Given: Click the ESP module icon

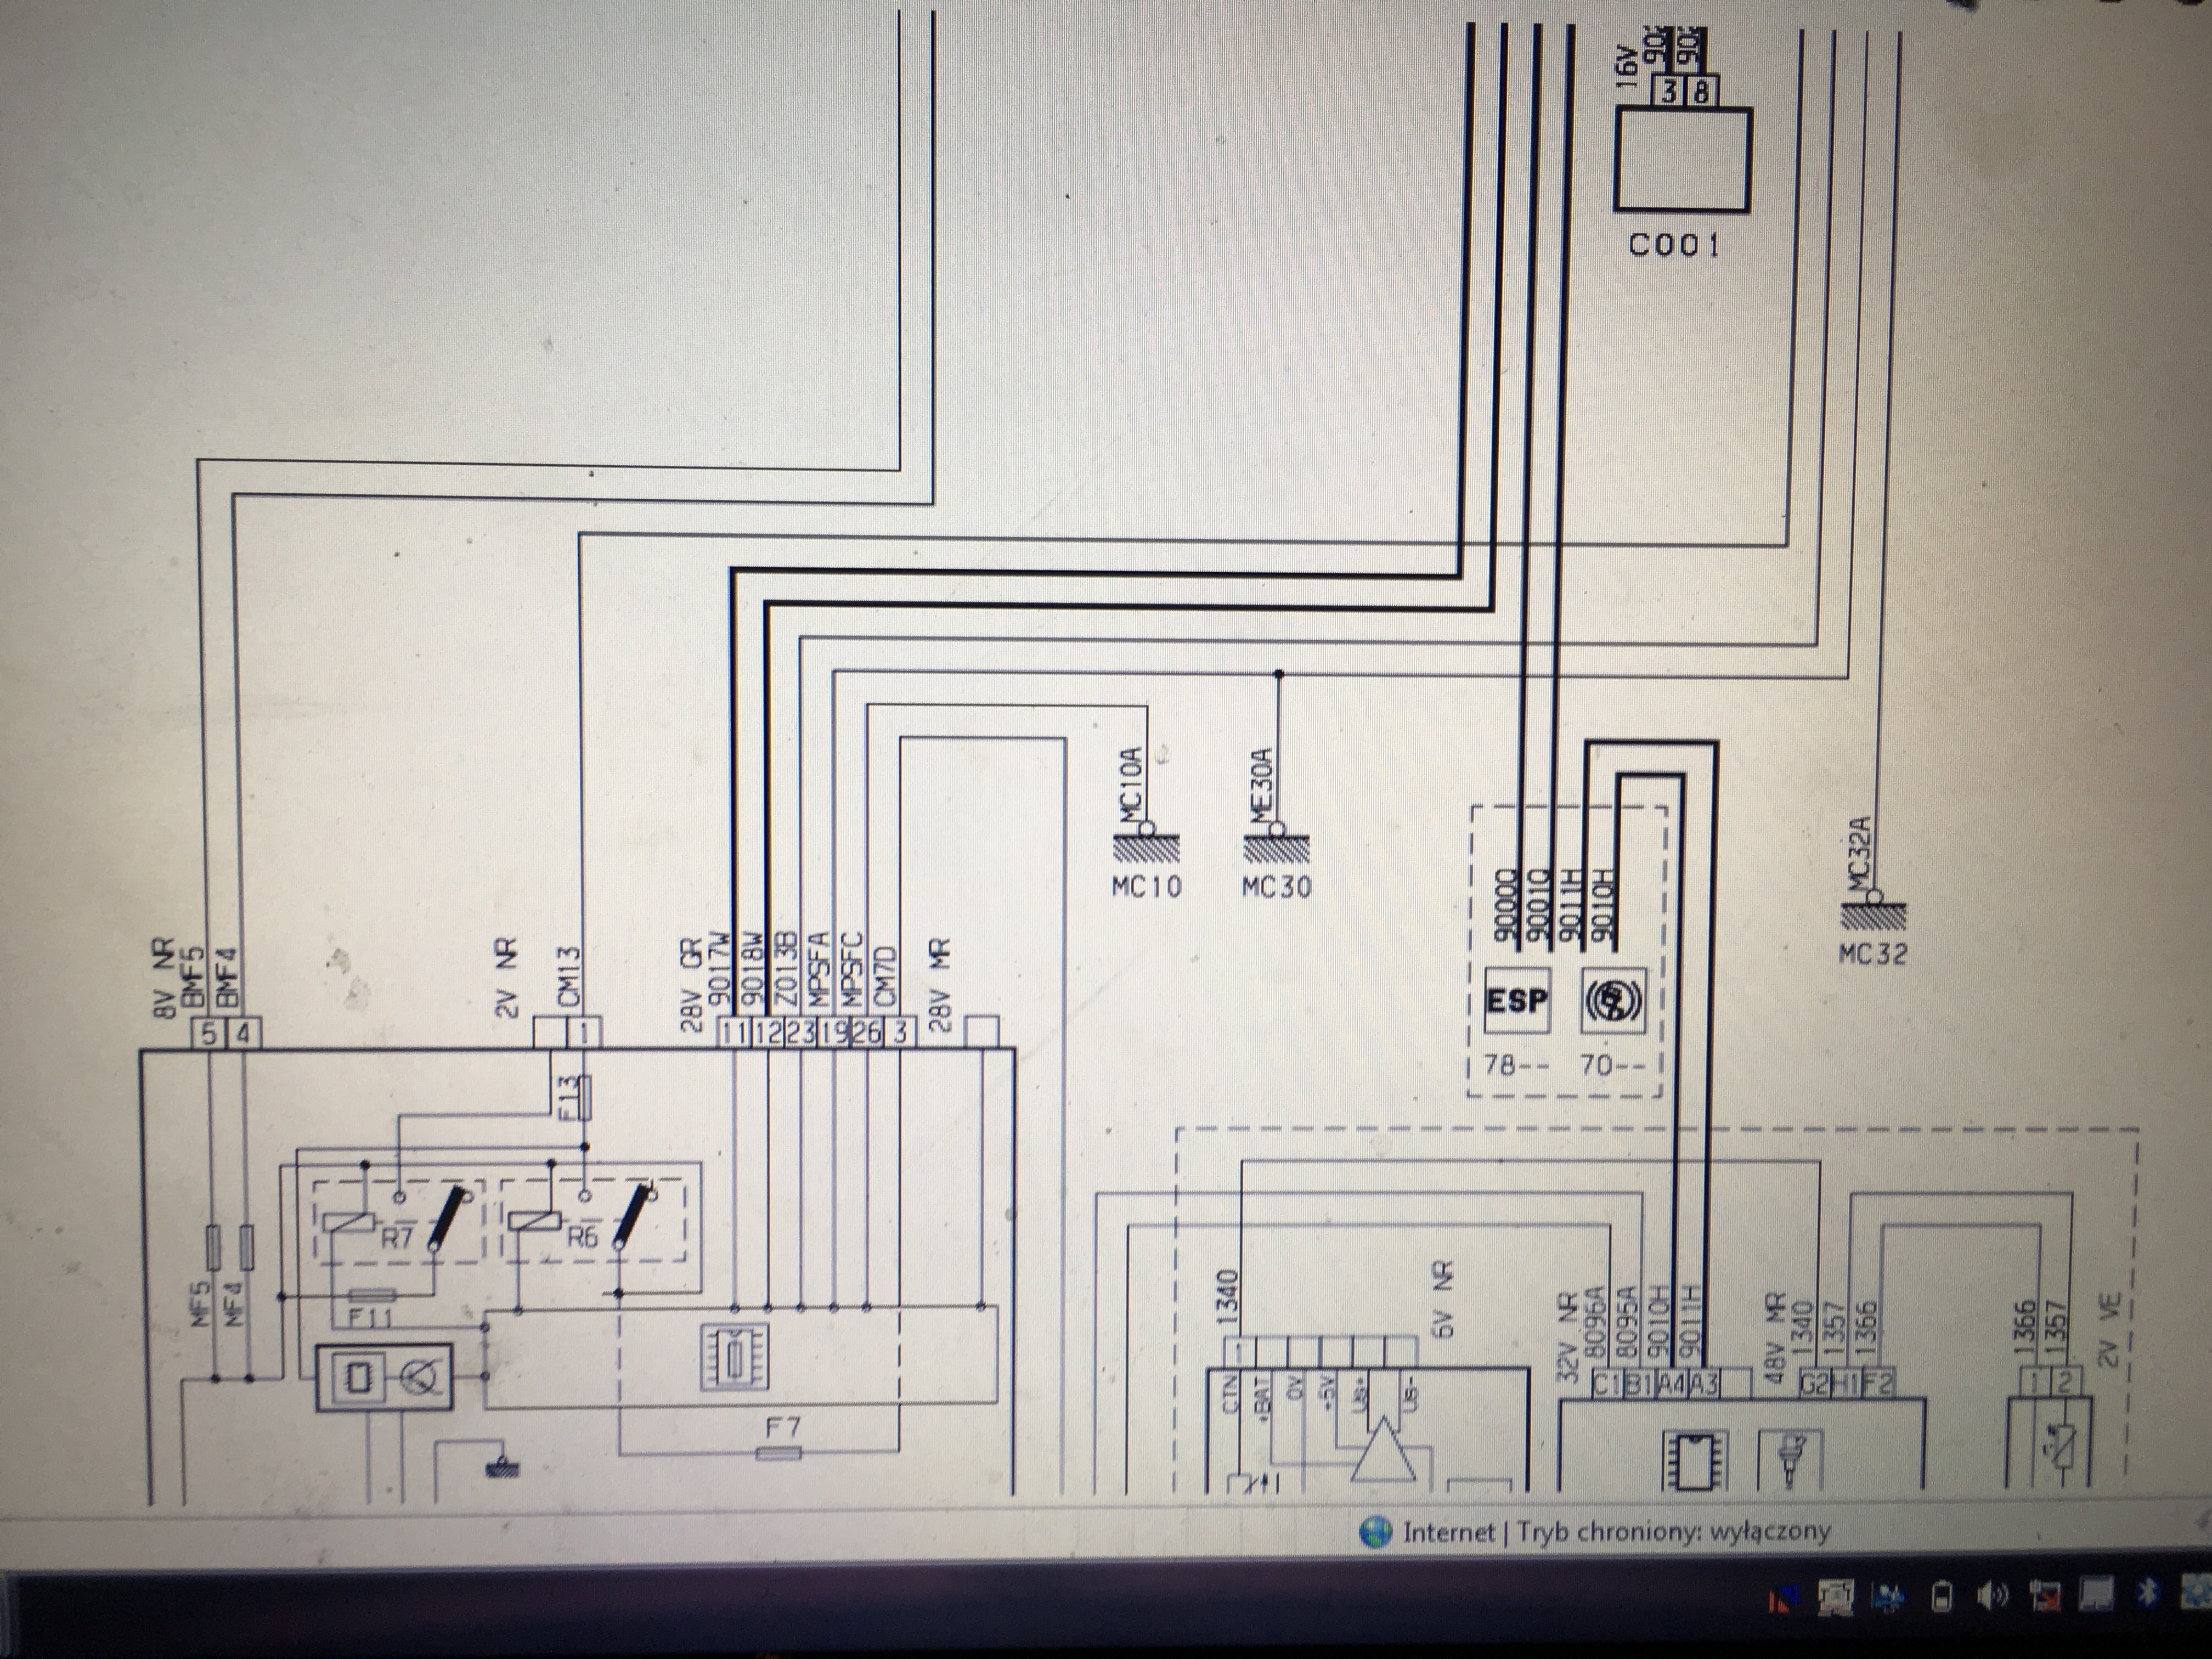Looking at the screenshot, I should point(1516,1000).
